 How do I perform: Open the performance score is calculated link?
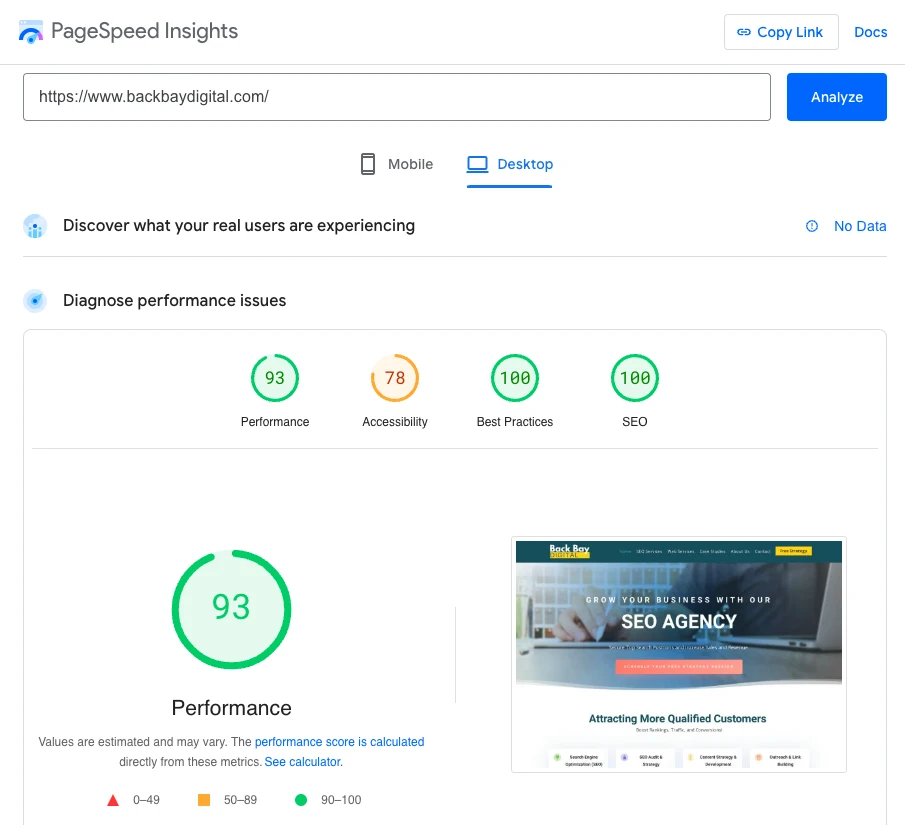339,742
